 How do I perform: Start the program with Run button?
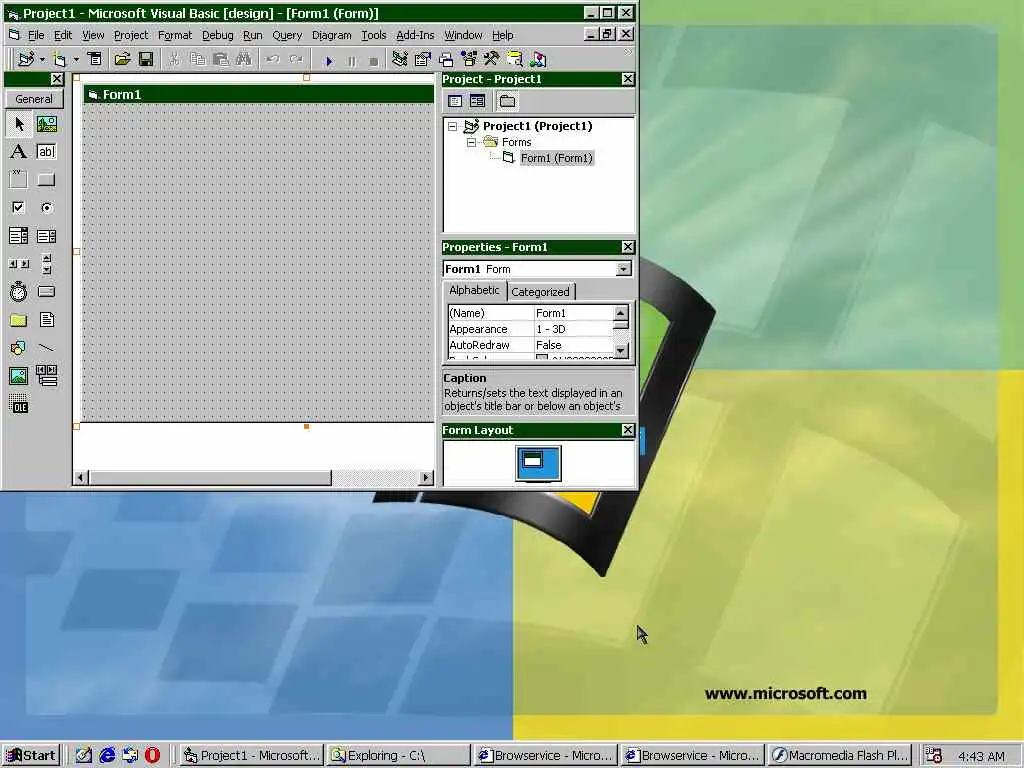point(328,61)
